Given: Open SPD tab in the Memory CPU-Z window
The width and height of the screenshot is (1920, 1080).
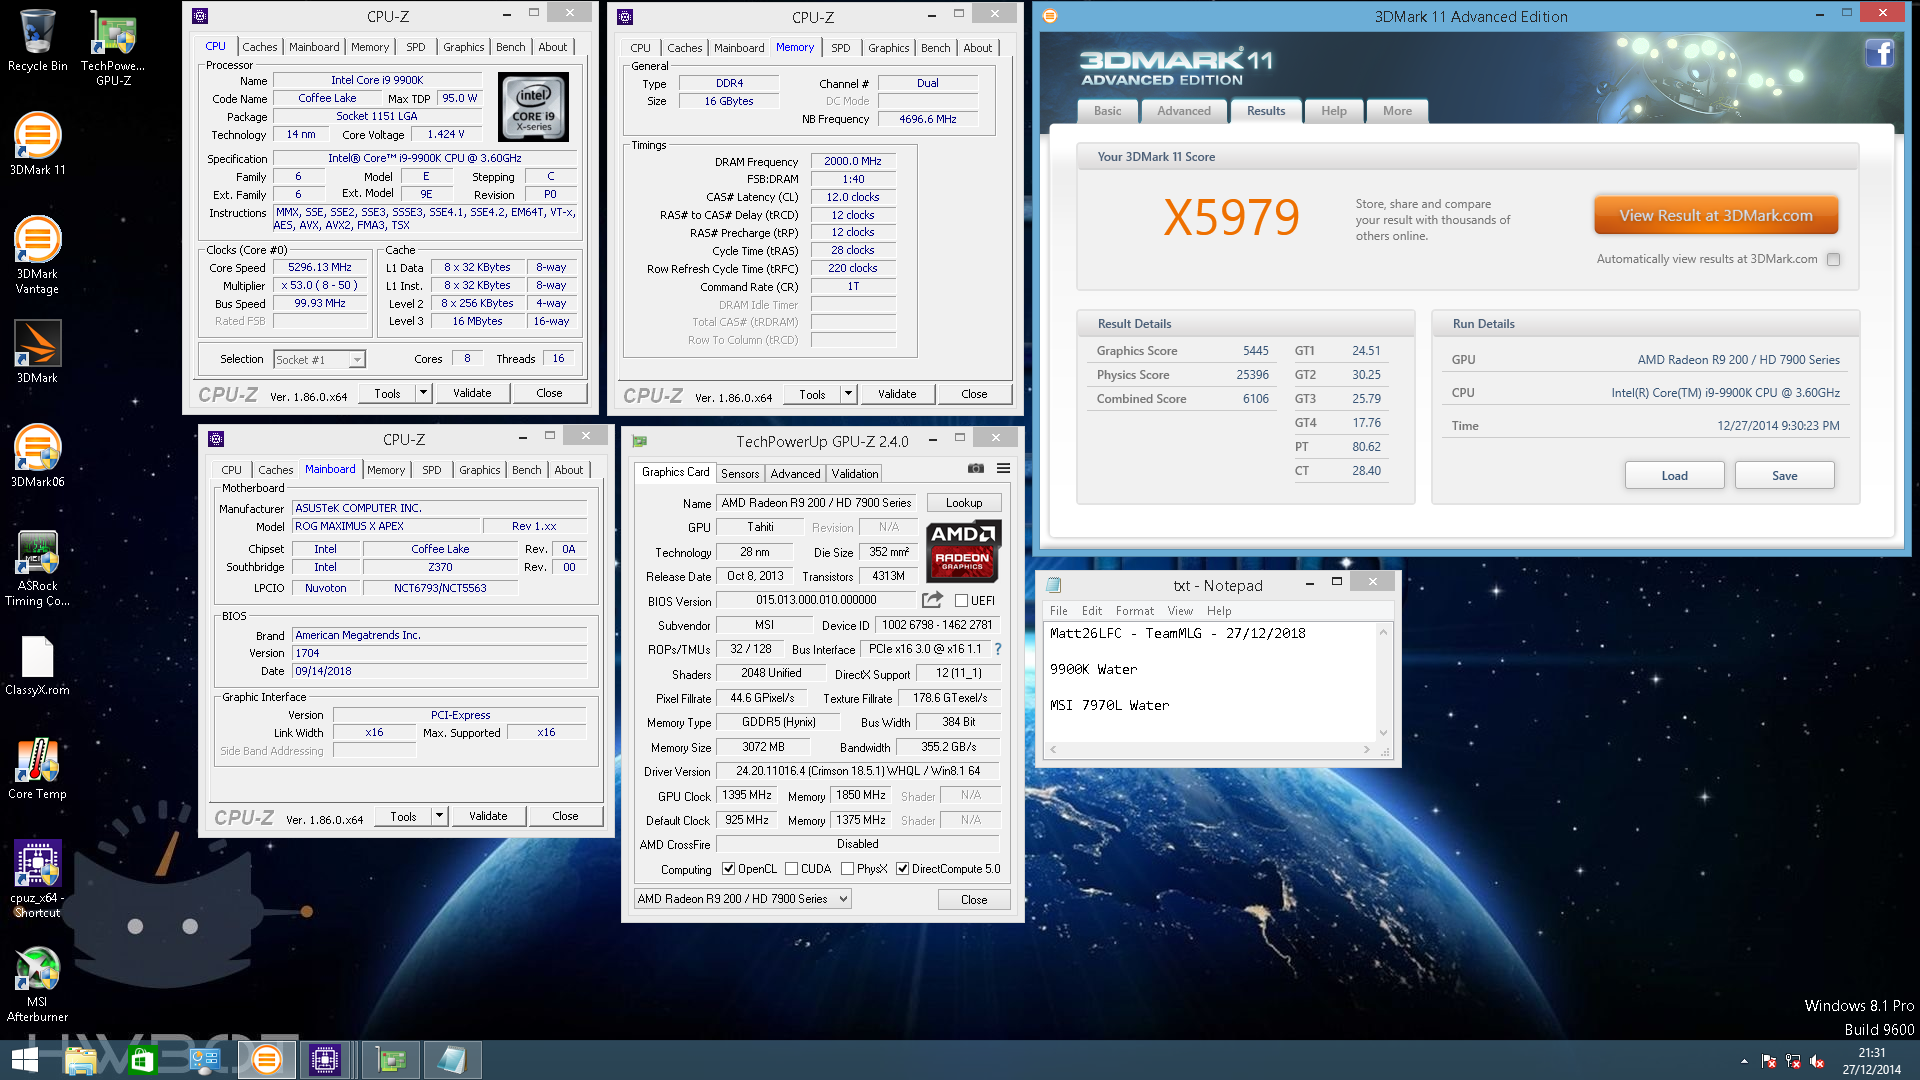Looking at the screenshot, I should click(841, 48).
